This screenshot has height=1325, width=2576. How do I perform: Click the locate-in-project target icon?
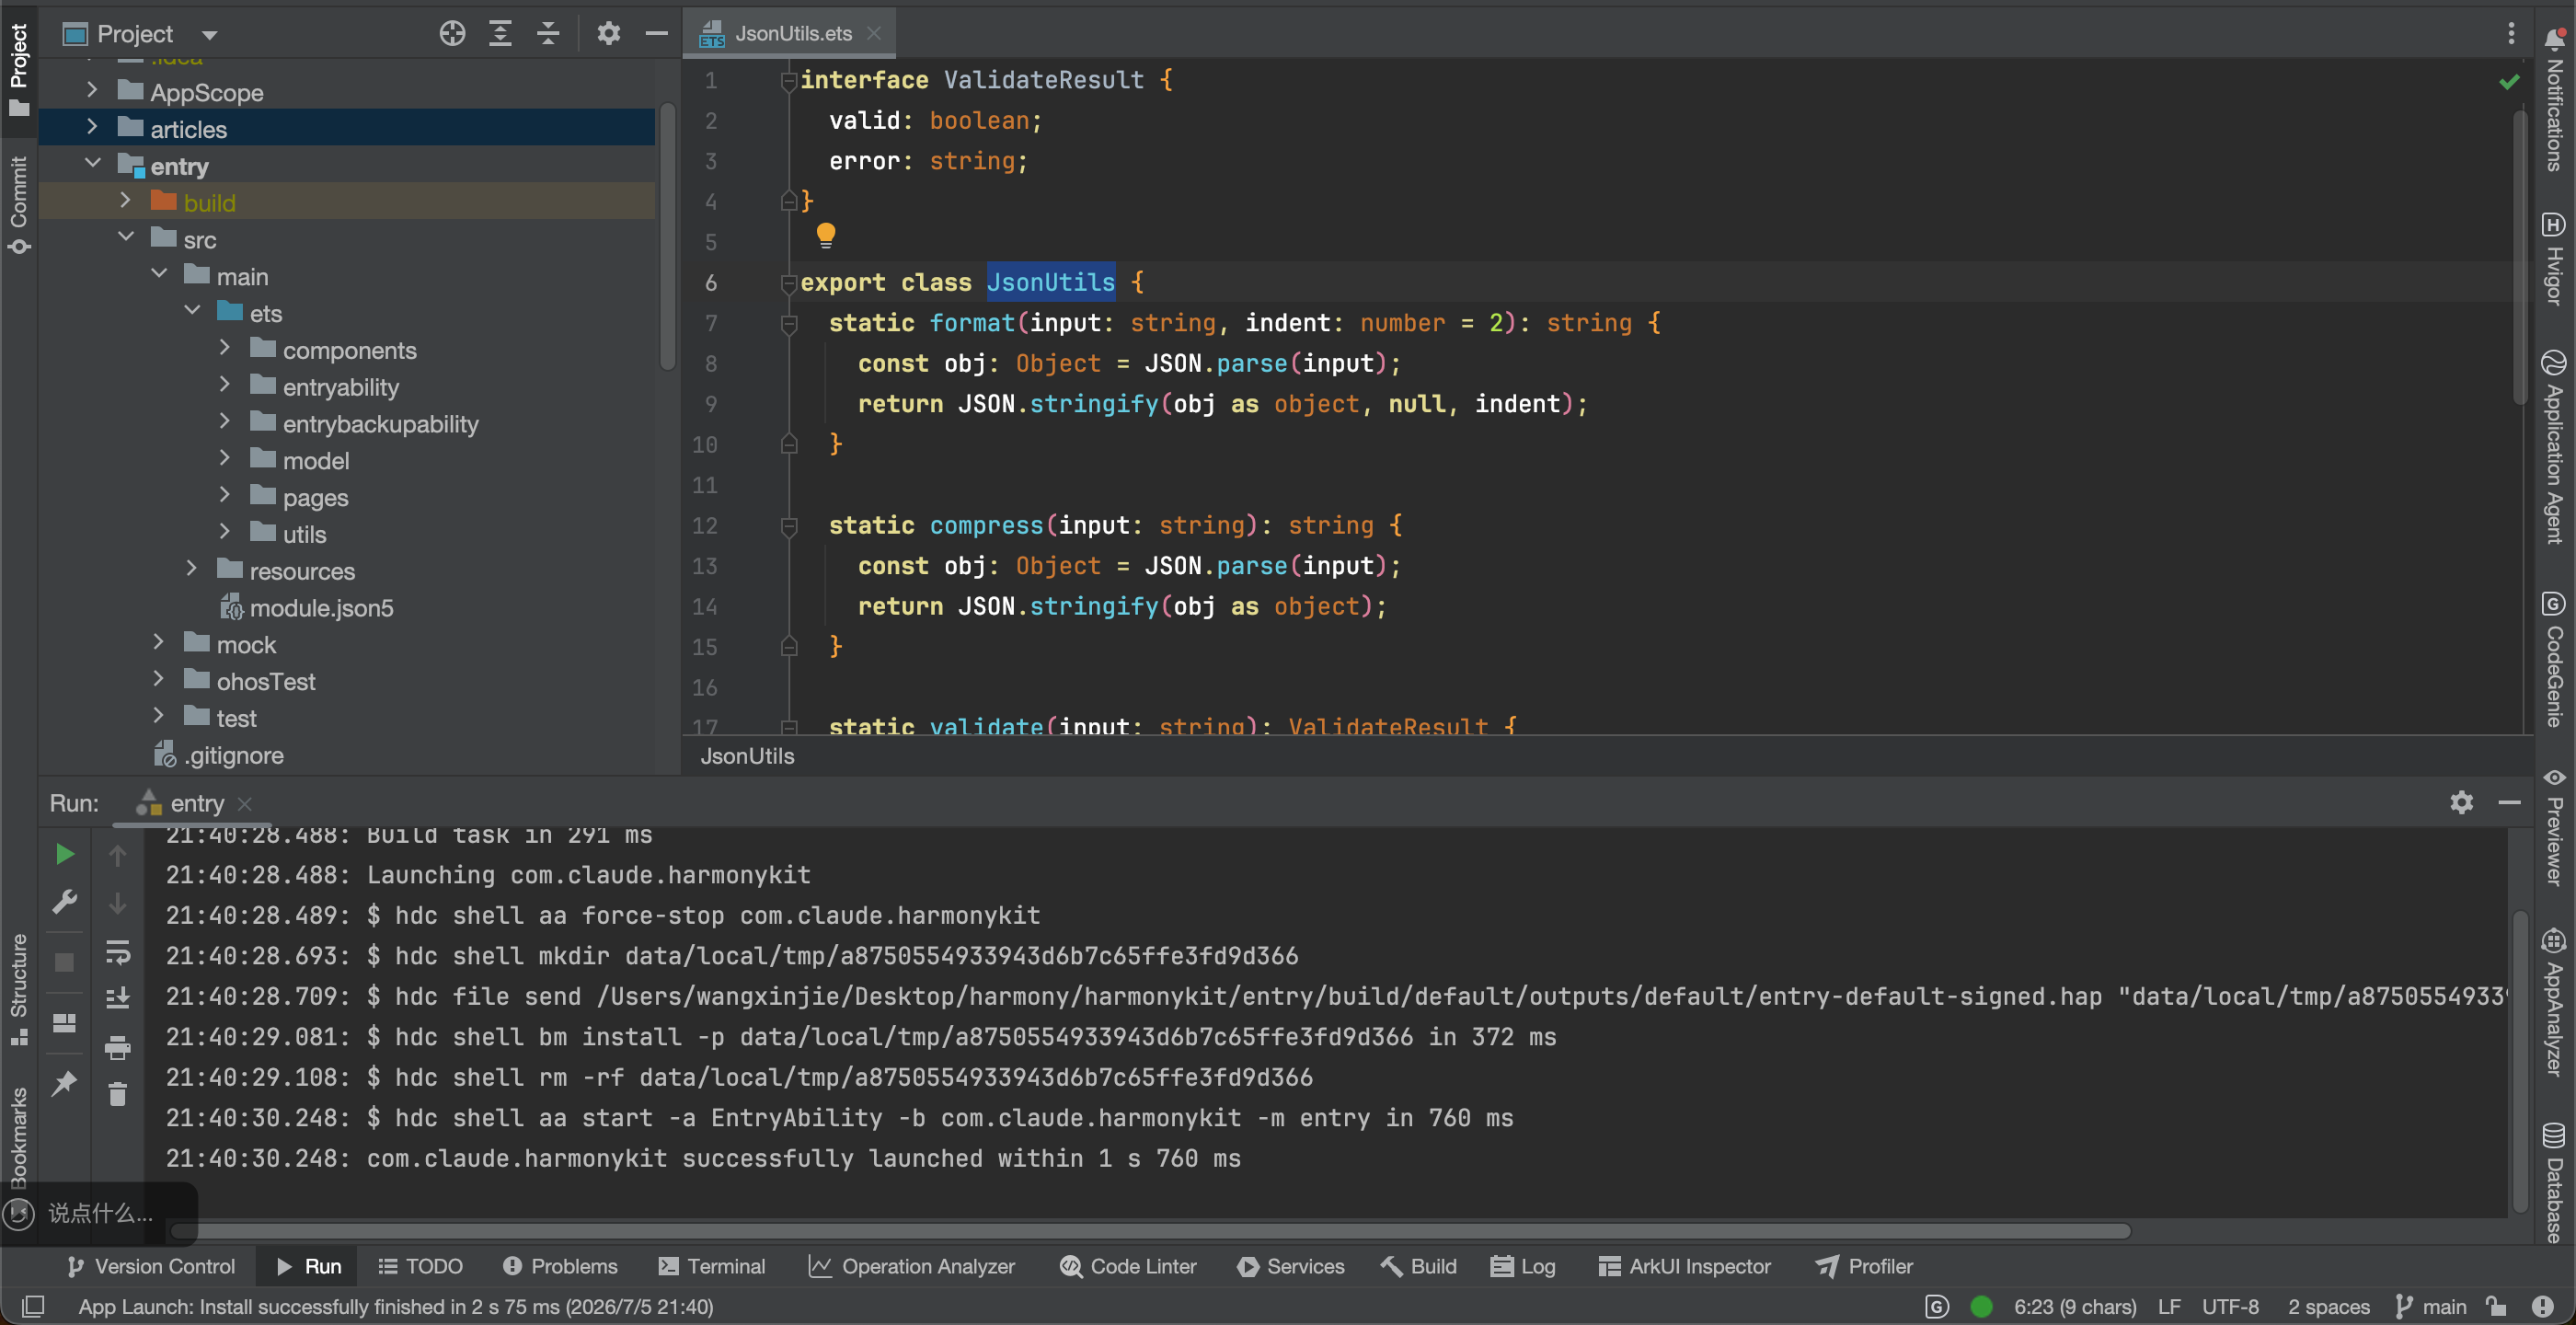[452, 33]
